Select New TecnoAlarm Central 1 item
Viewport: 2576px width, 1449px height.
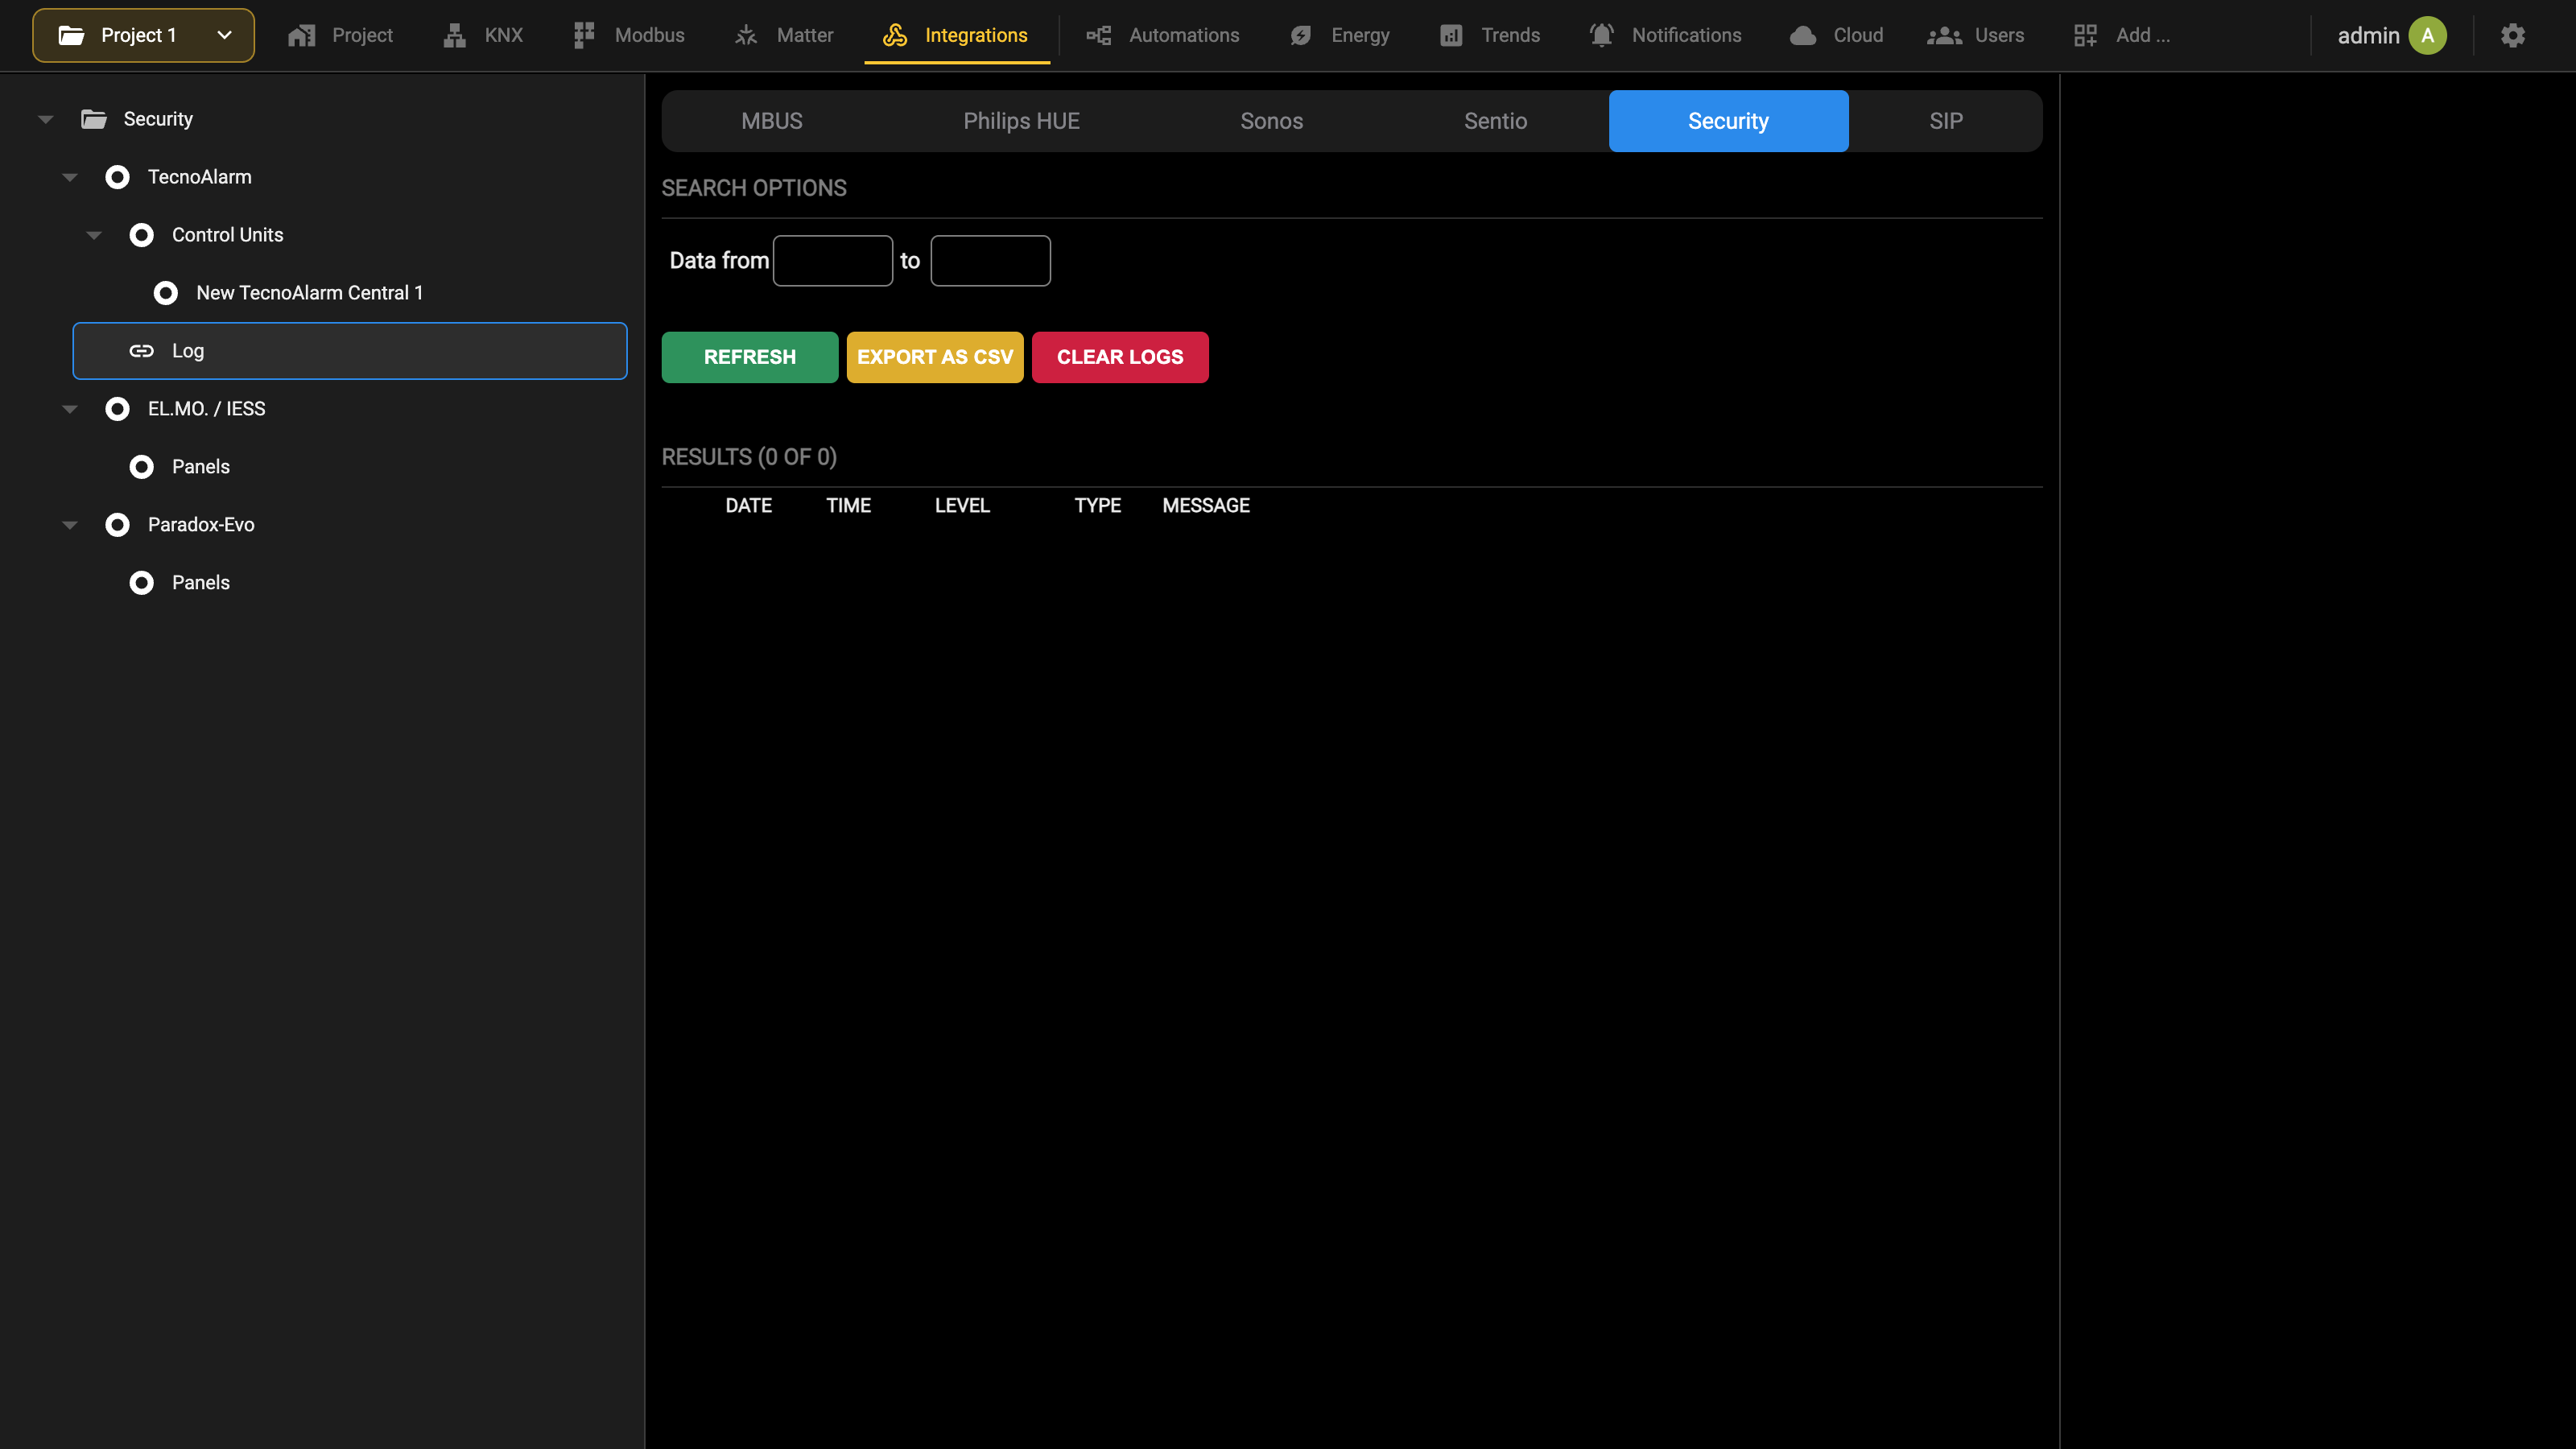pyautogui.click(x=309, y=293)
